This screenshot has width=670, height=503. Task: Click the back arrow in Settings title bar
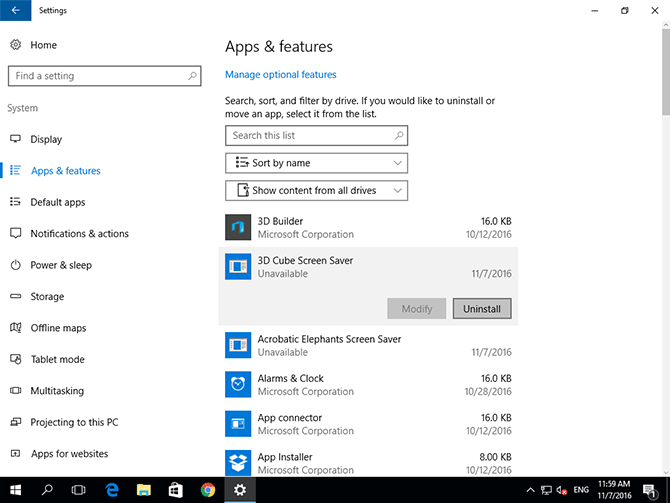[15, 10]
